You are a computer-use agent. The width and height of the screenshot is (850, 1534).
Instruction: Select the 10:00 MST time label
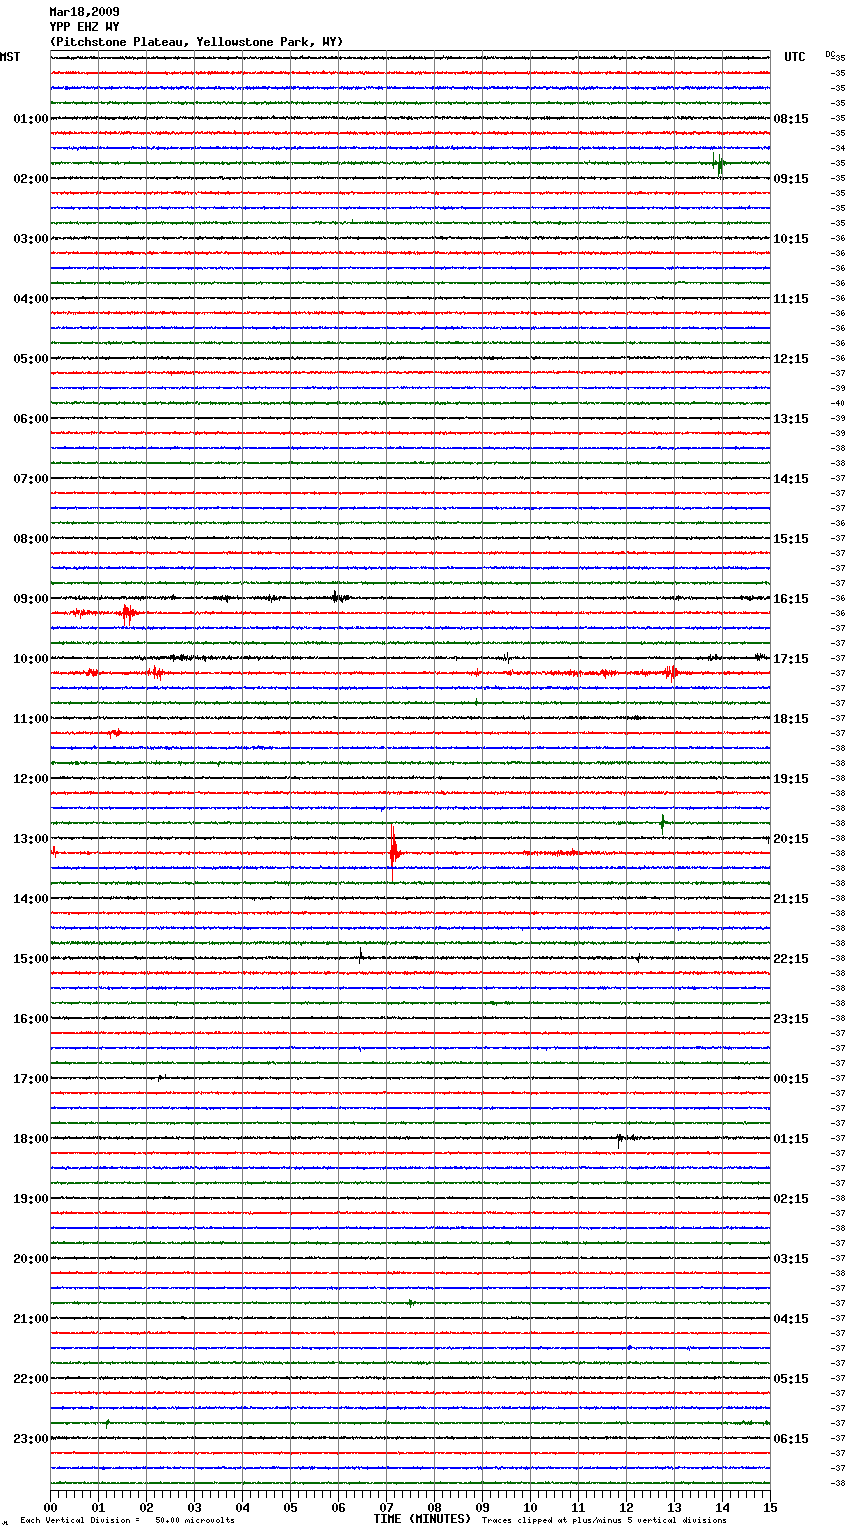coord(30,659)
